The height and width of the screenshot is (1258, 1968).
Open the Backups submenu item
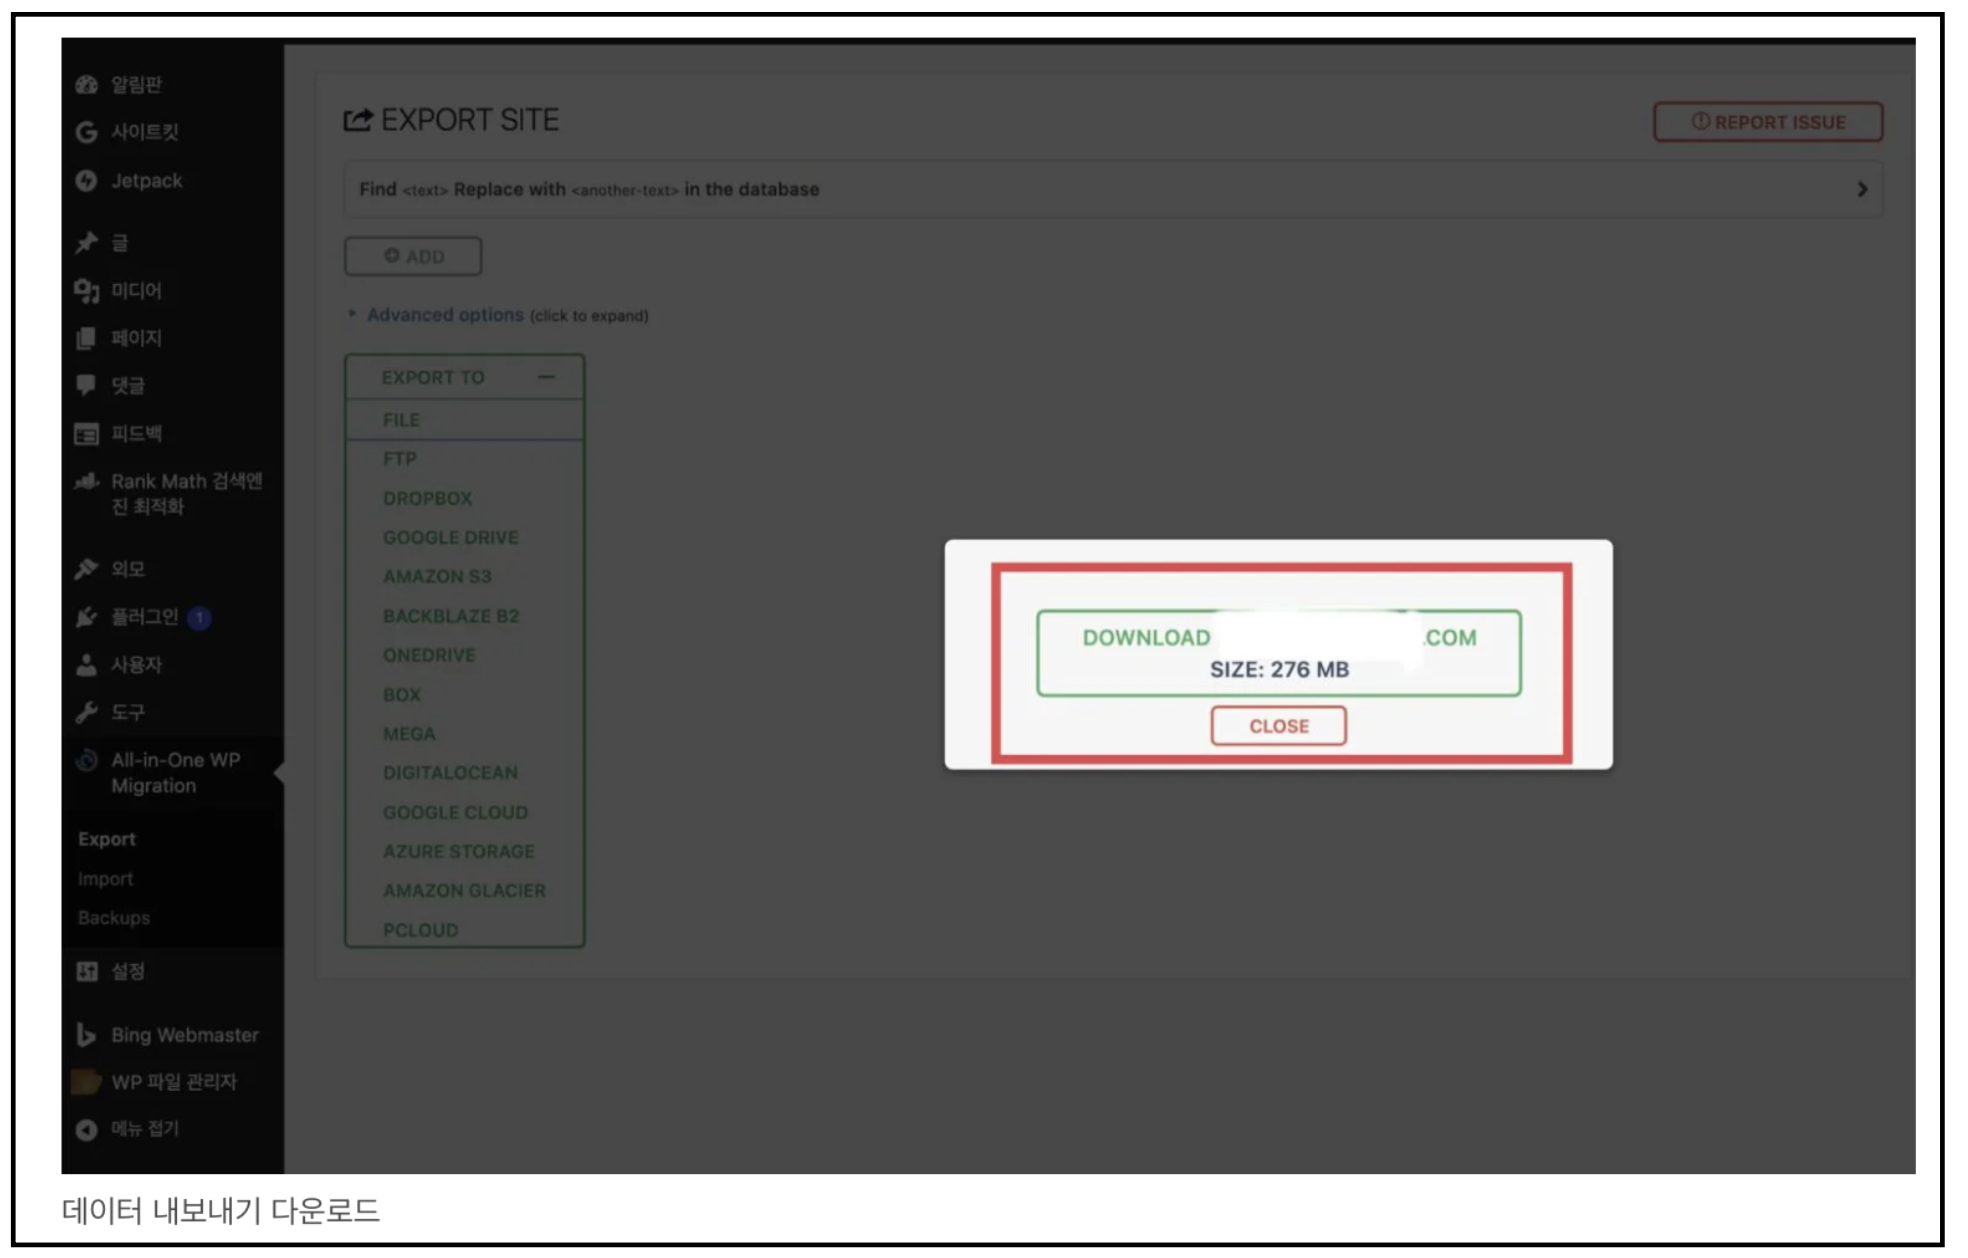tap(114, 917)
